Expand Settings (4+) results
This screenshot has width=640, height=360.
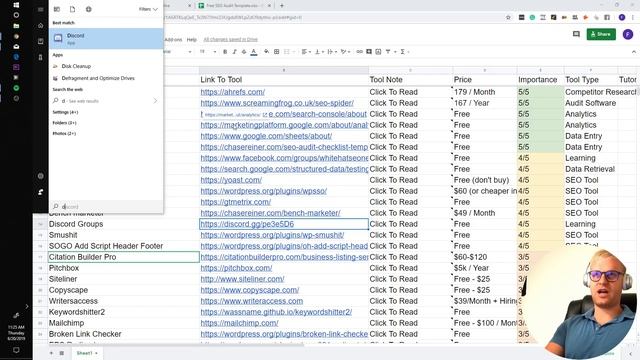coord(65,112)
